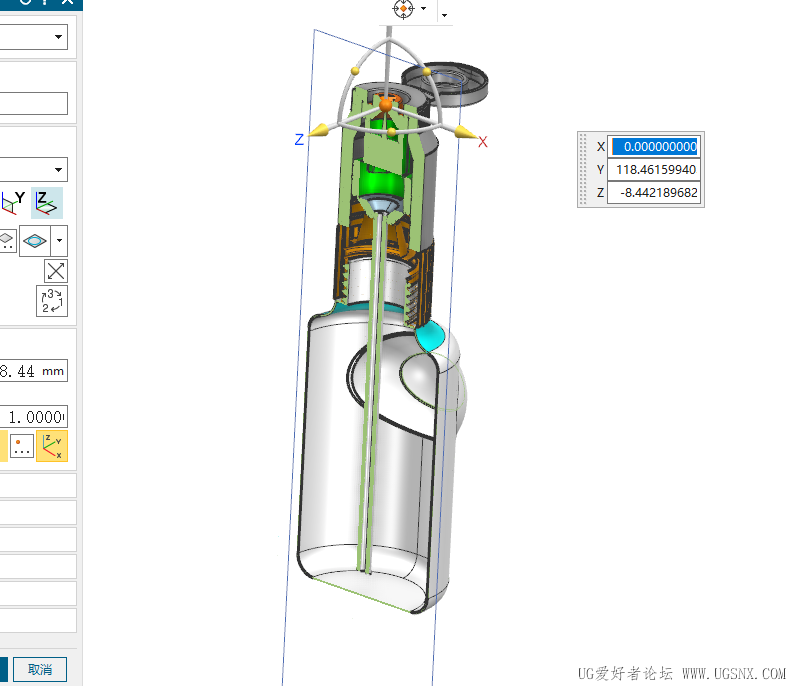
Task: Click the point handle icon with orange dot
Action: (x=21, y=446)
